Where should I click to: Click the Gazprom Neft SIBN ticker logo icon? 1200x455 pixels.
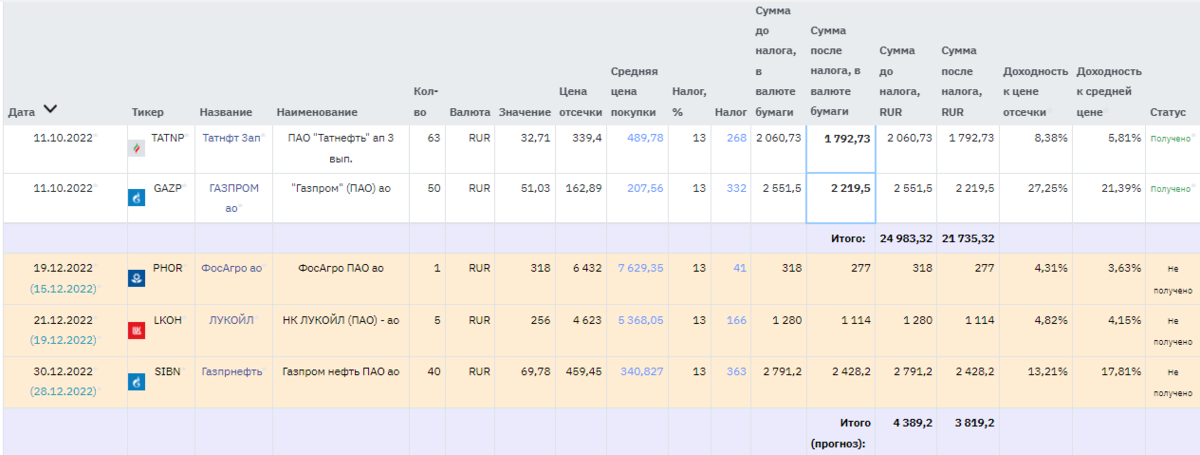click(137, 382)
